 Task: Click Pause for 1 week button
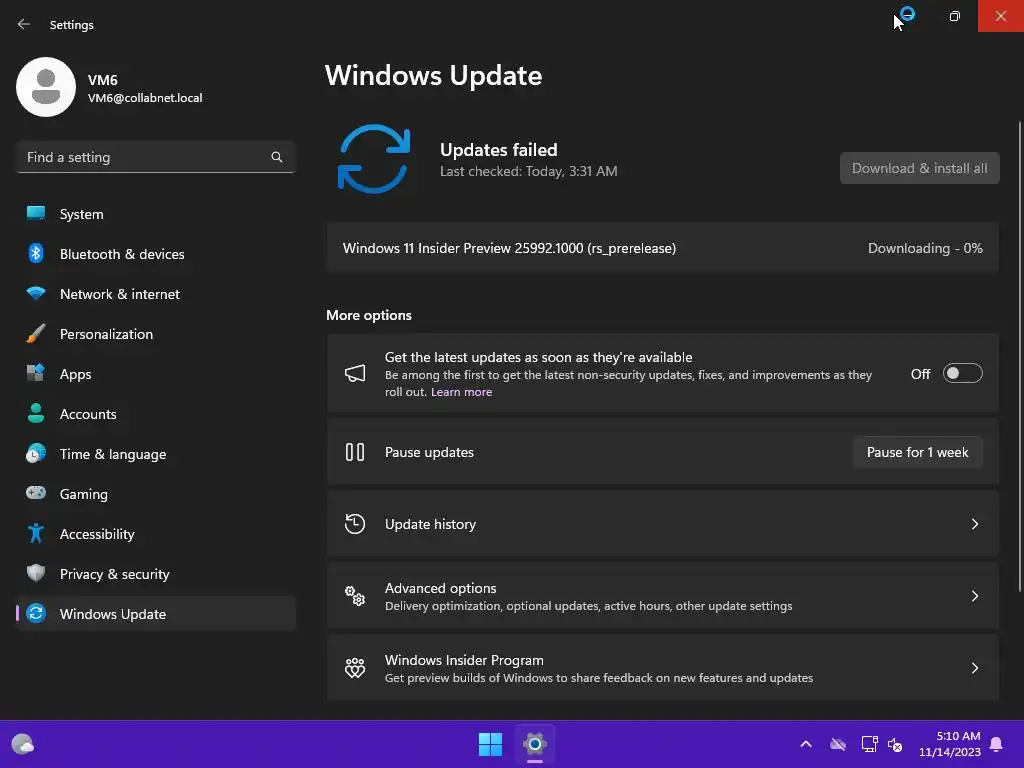pos(918,452)
